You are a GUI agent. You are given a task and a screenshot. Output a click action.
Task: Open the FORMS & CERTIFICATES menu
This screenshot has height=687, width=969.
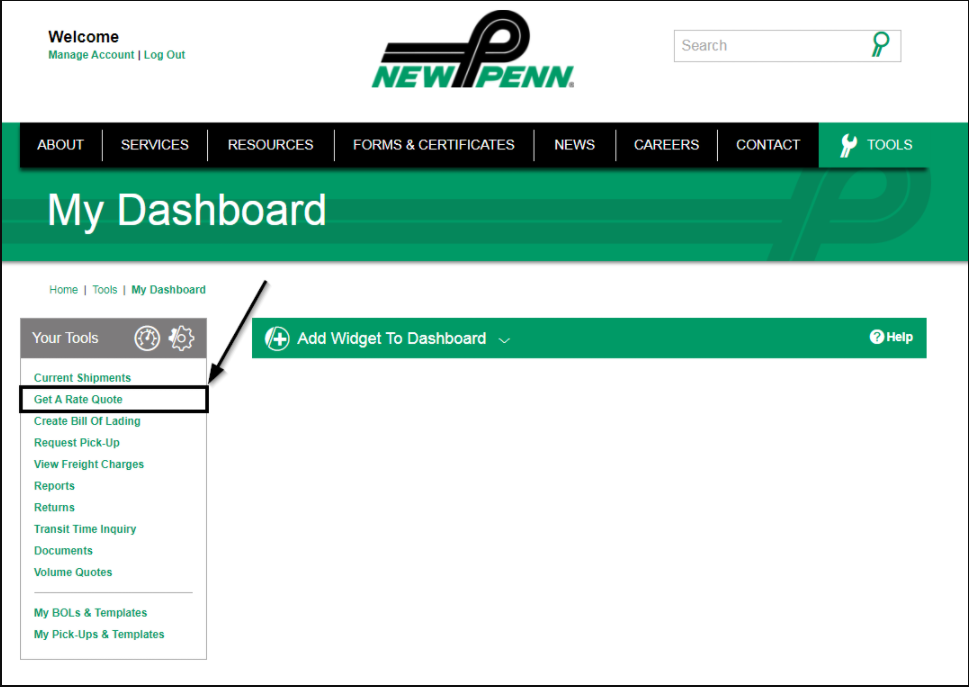[x=433, y=145]
